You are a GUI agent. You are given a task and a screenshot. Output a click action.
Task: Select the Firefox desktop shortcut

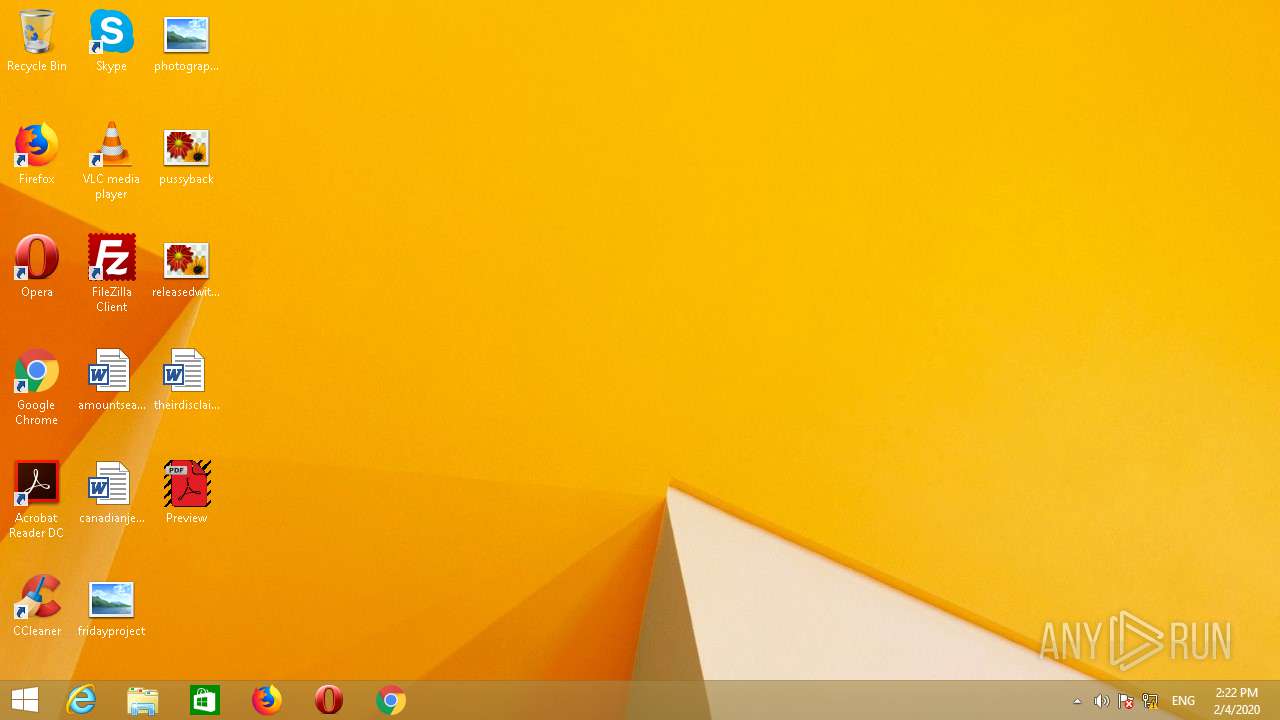click(x=37, y=153)
